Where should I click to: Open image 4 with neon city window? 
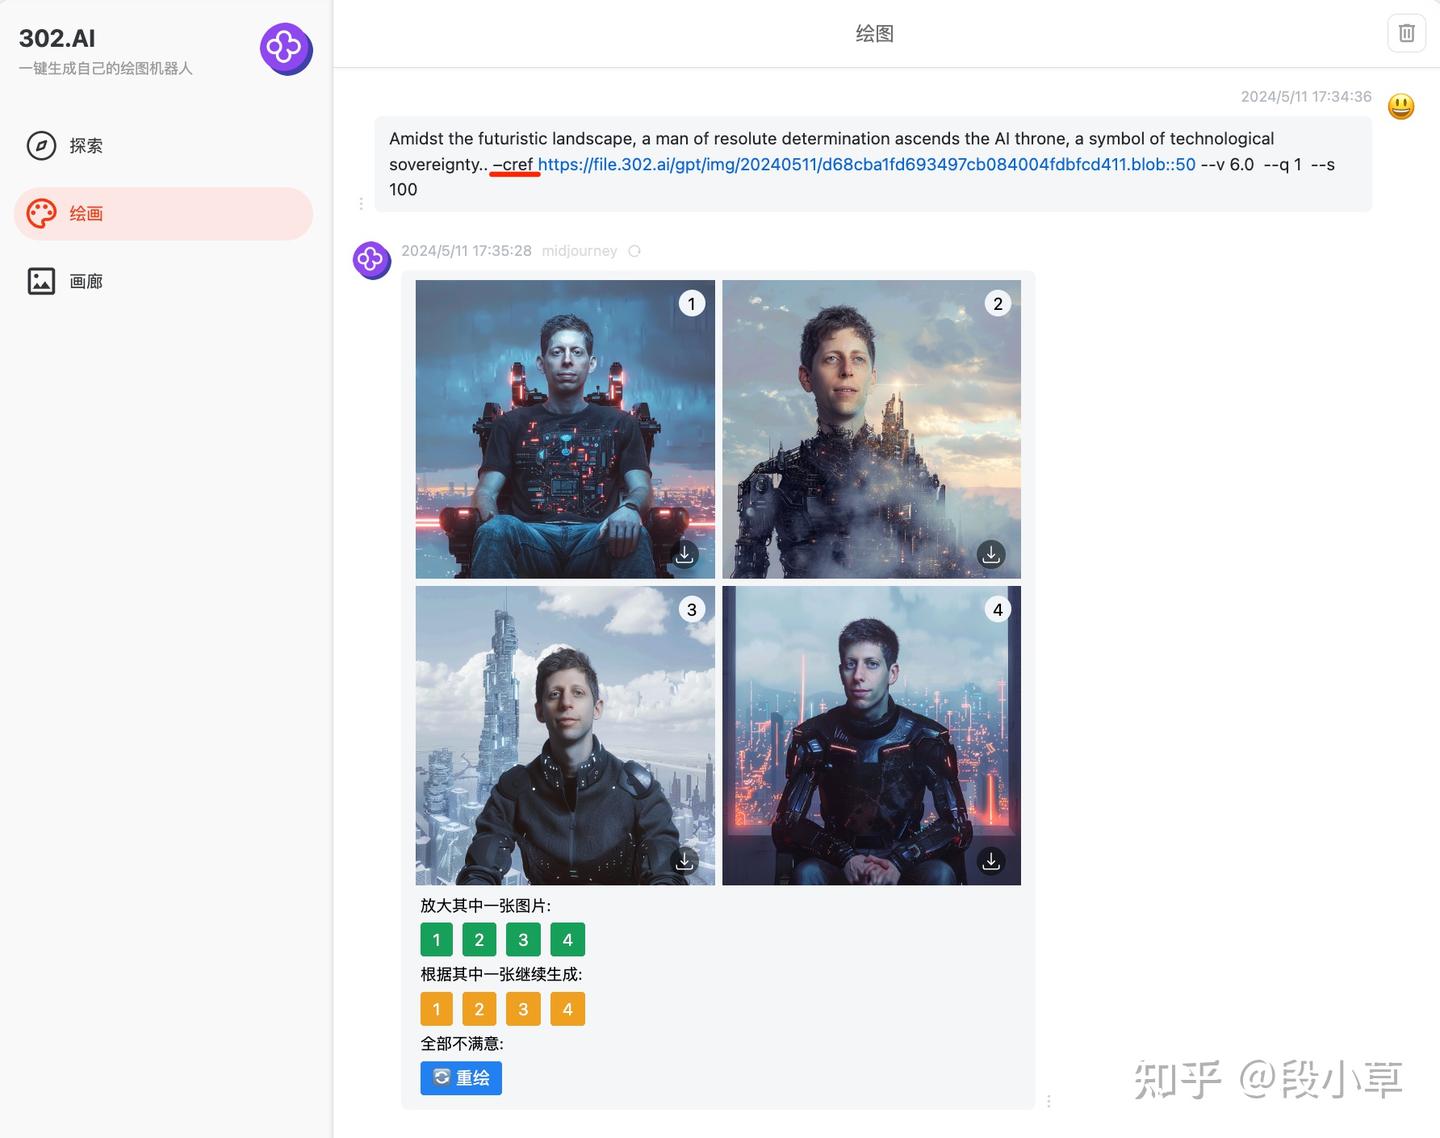point(872,736)
